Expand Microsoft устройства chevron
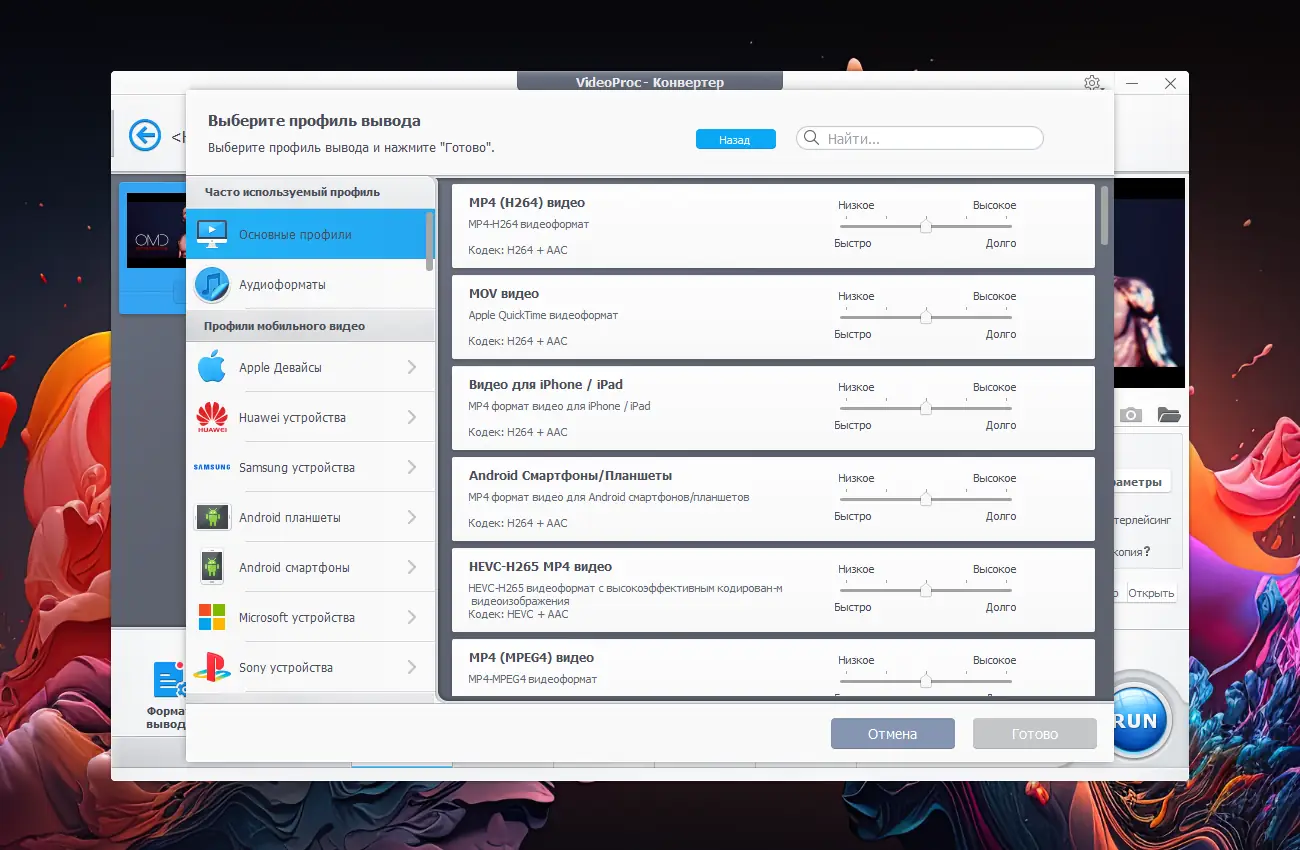 (412, 617)
